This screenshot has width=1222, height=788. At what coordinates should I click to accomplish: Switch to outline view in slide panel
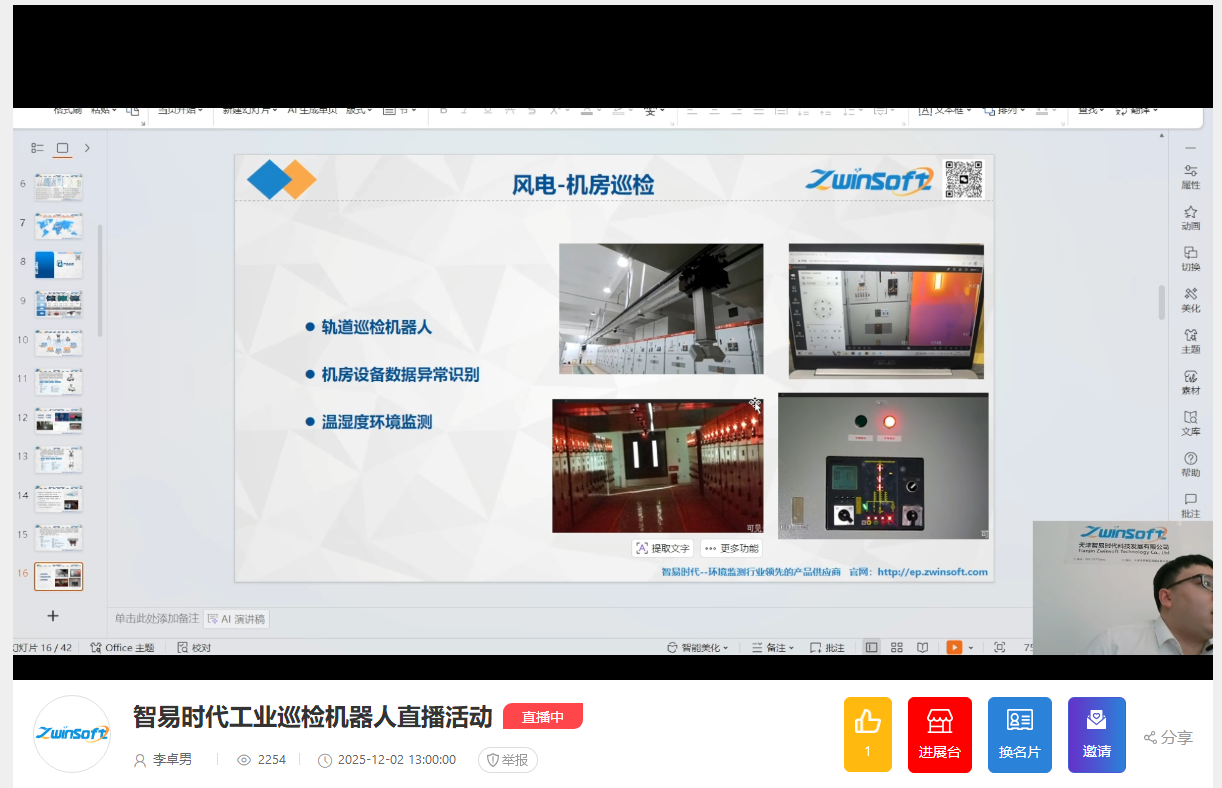37,148
